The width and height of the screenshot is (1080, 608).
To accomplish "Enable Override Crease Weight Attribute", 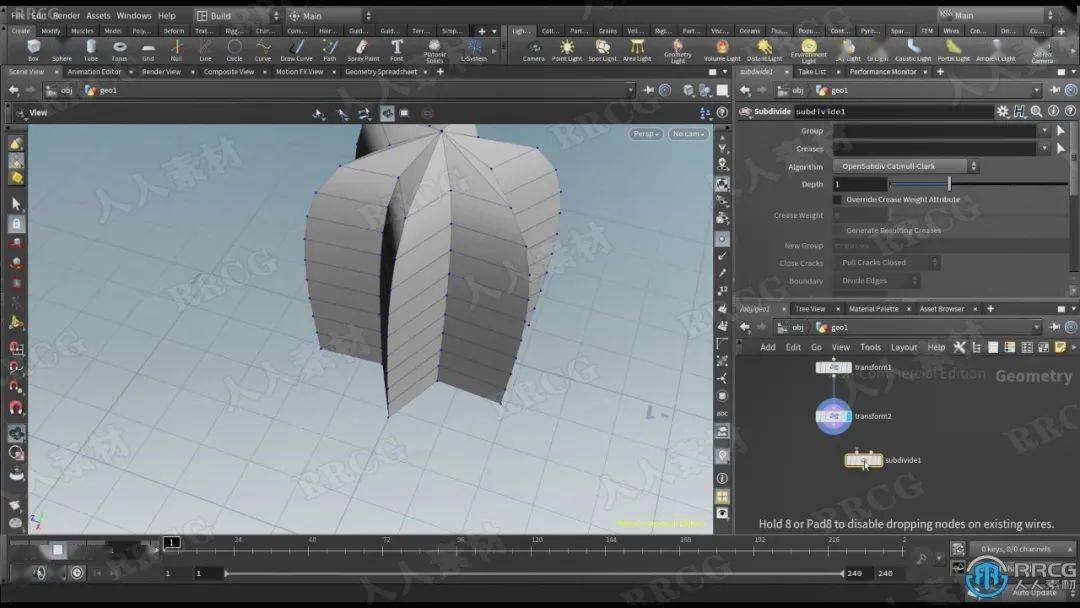I will click(838, 200).
